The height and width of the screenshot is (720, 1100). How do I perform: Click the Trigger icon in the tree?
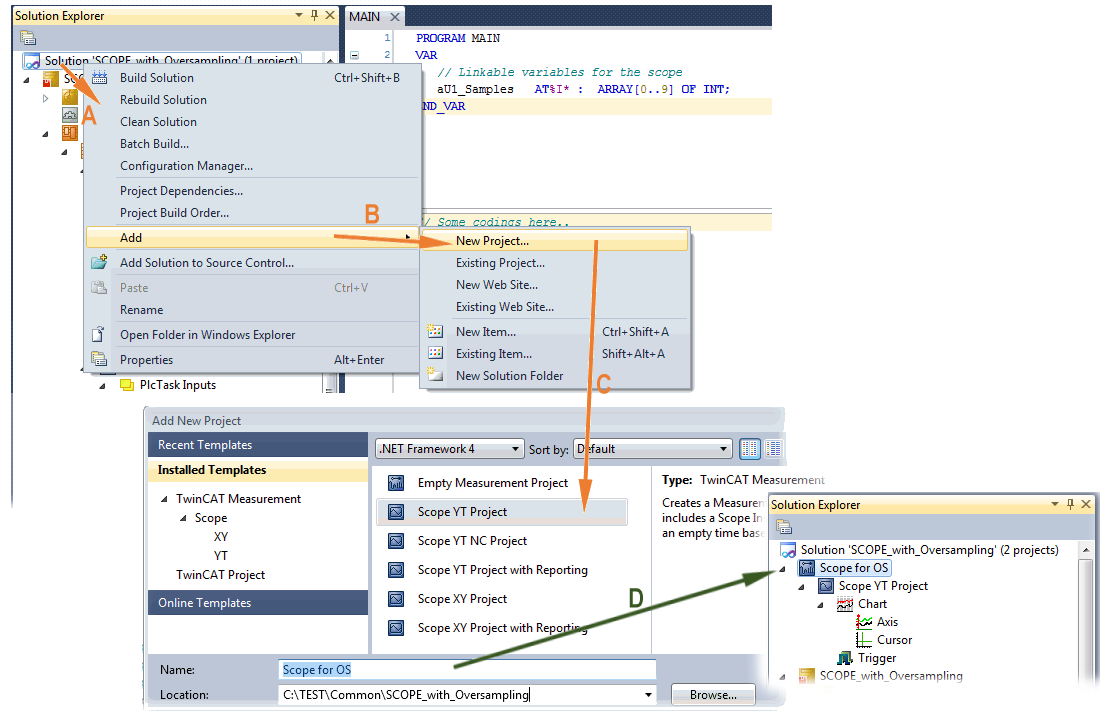pos(845,658)
